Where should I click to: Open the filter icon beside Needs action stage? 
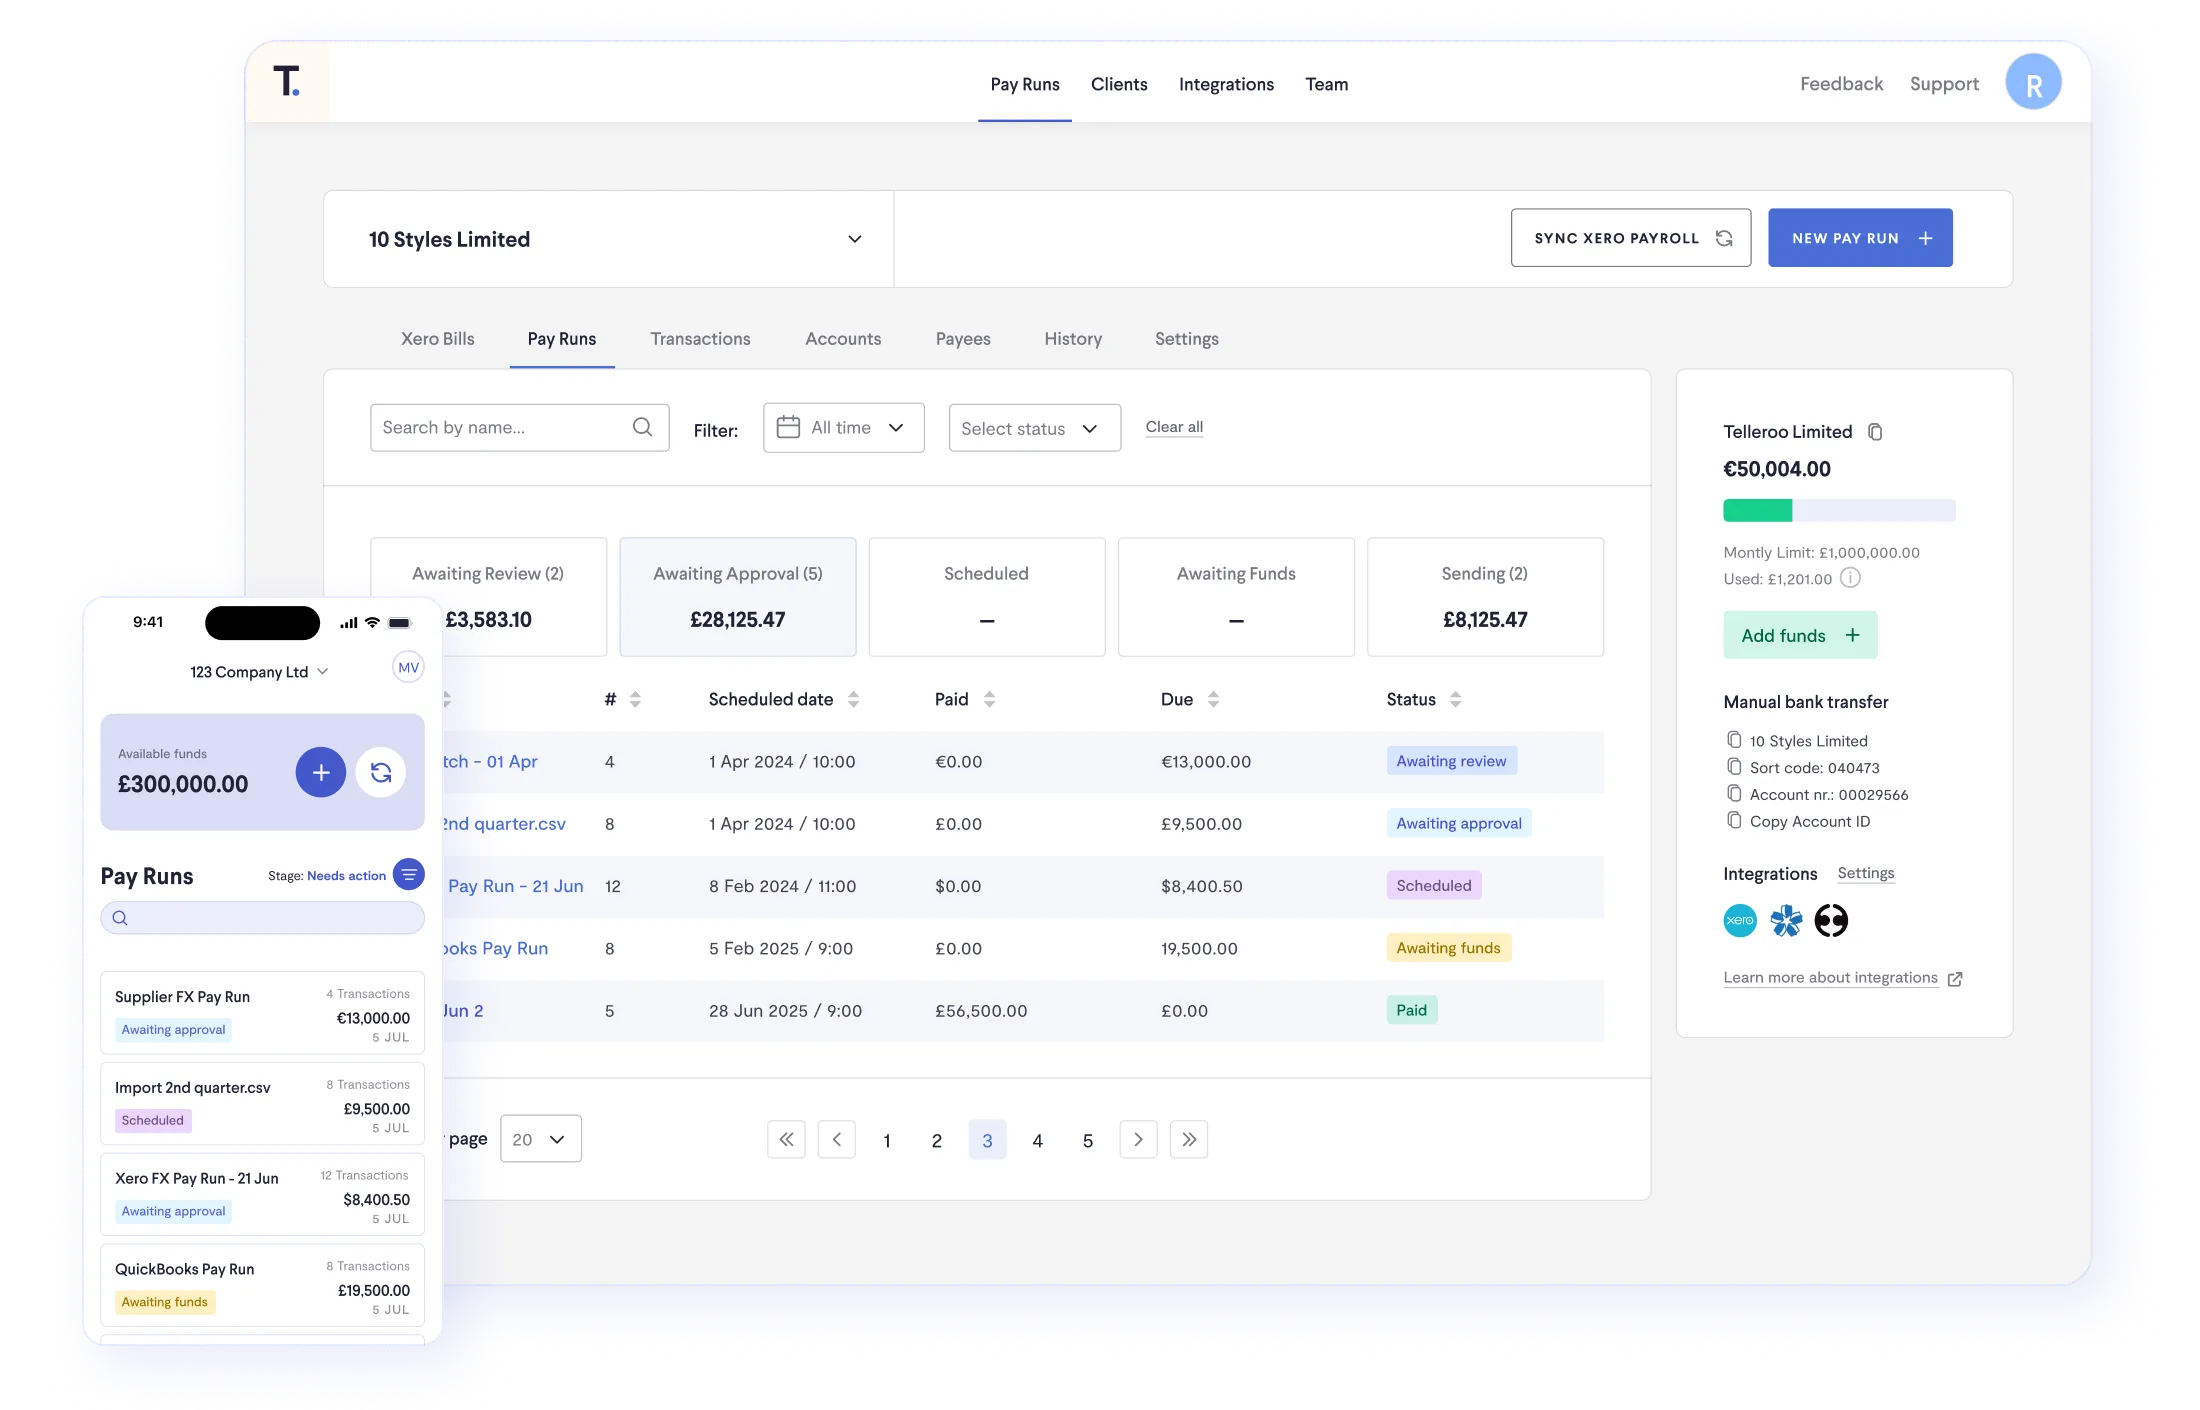tap(409, 875)
